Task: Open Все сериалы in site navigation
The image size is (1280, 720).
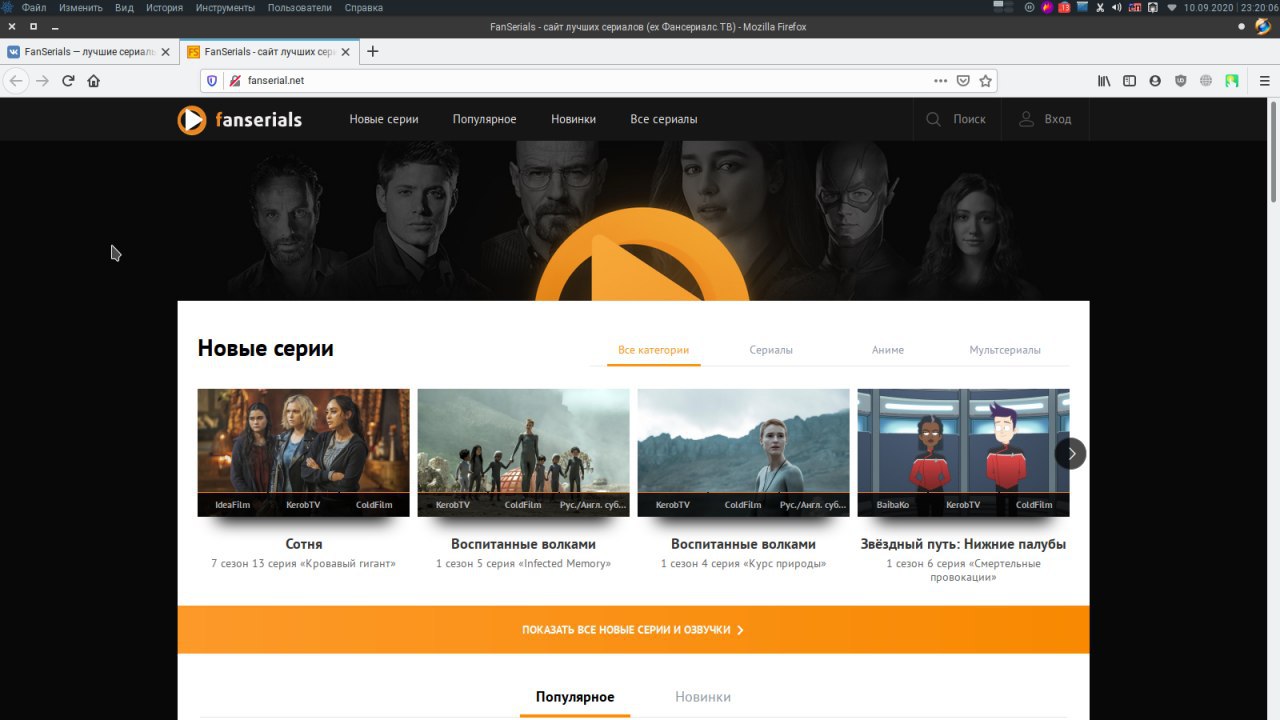Action: 664,119
